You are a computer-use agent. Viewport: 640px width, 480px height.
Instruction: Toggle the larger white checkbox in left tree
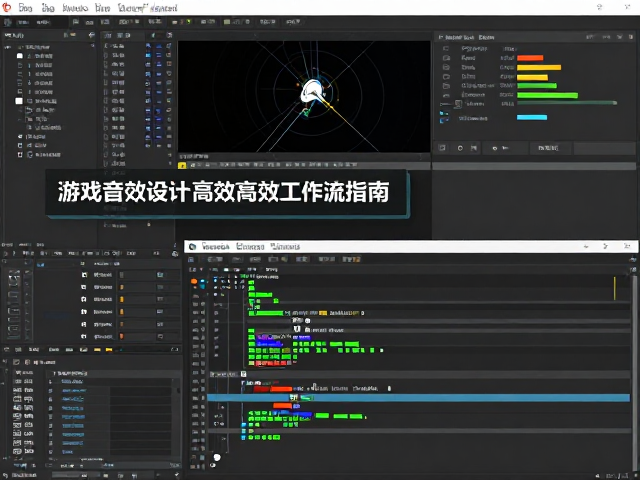[19, 101]
